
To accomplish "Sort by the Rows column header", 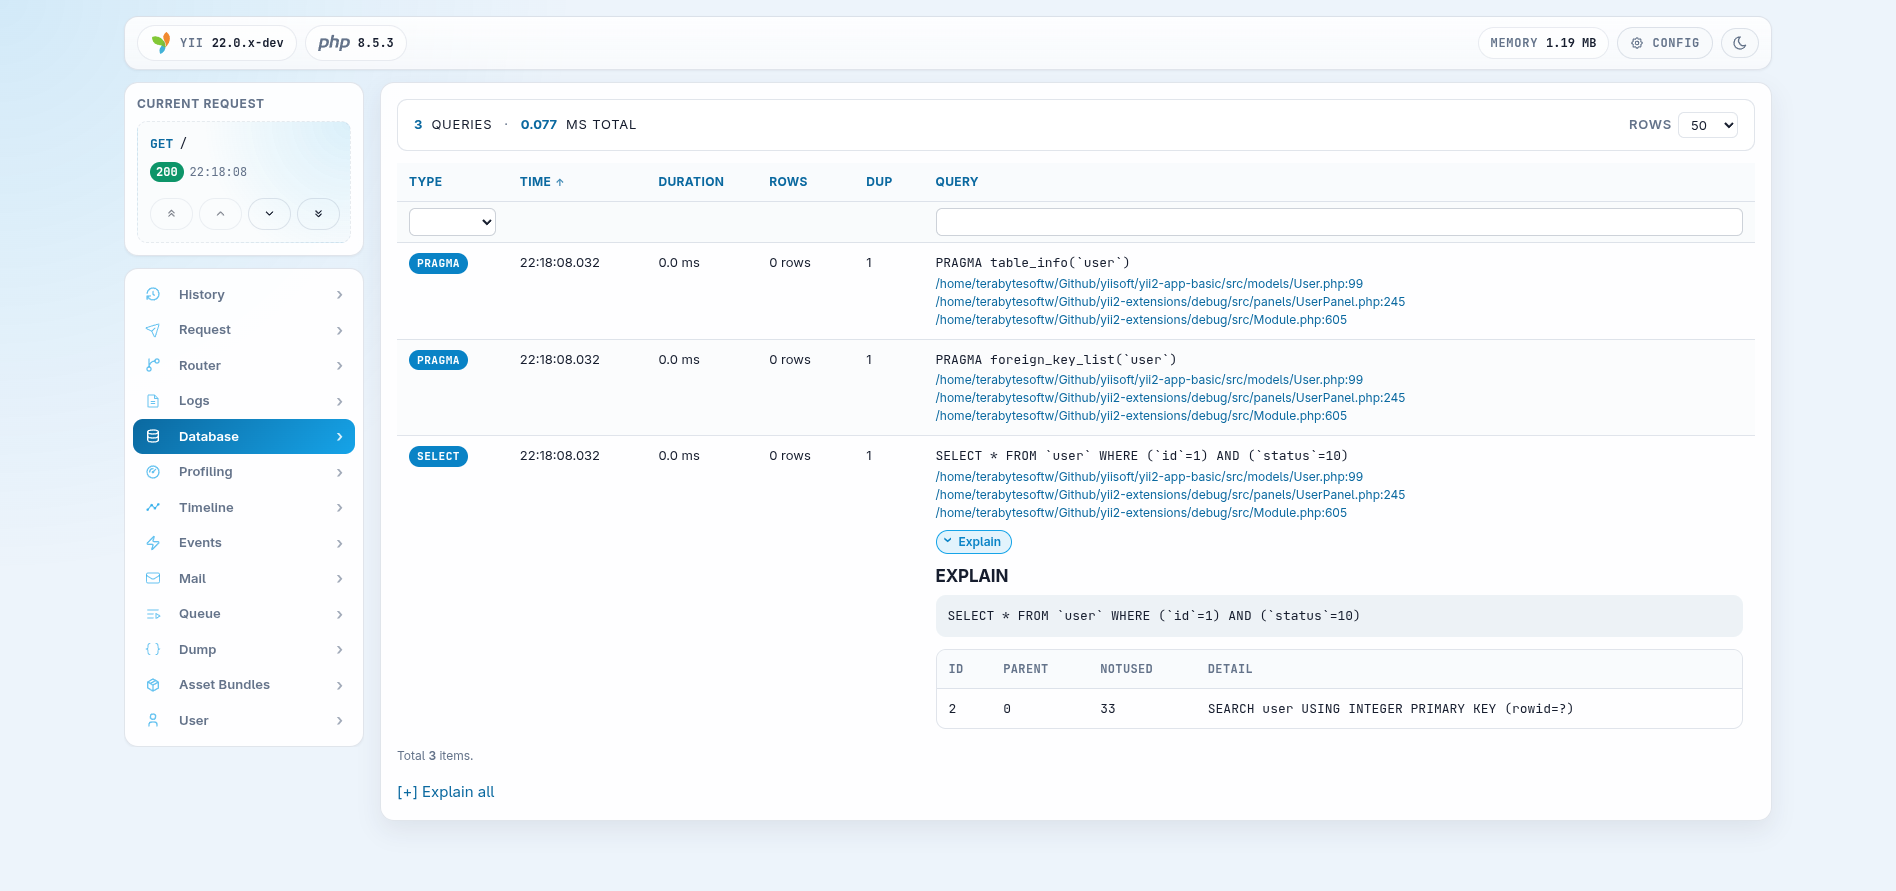I will coord(788,182).
